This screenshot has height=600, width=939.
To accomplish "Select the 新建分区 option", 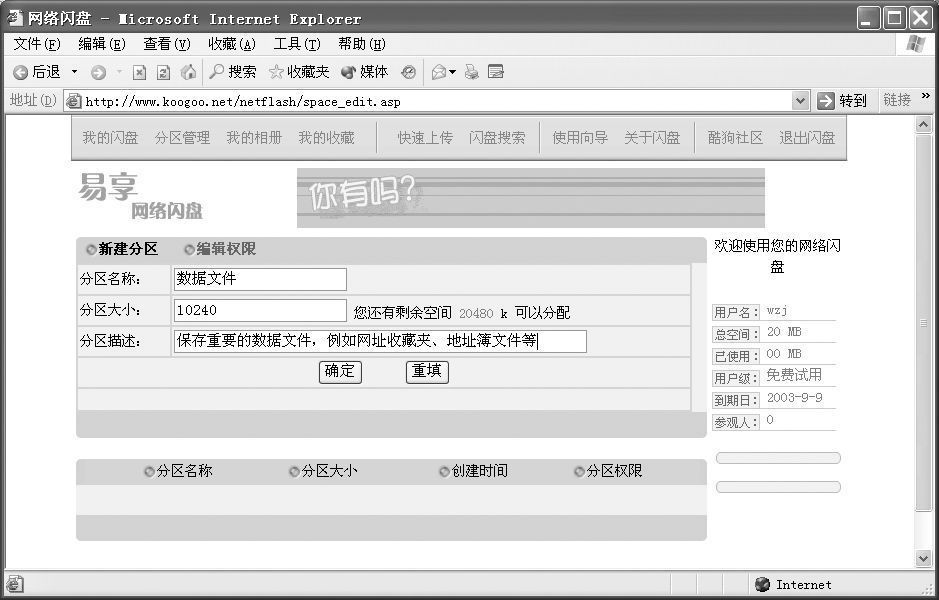I will pyautogui.click(x=92, y=249).
